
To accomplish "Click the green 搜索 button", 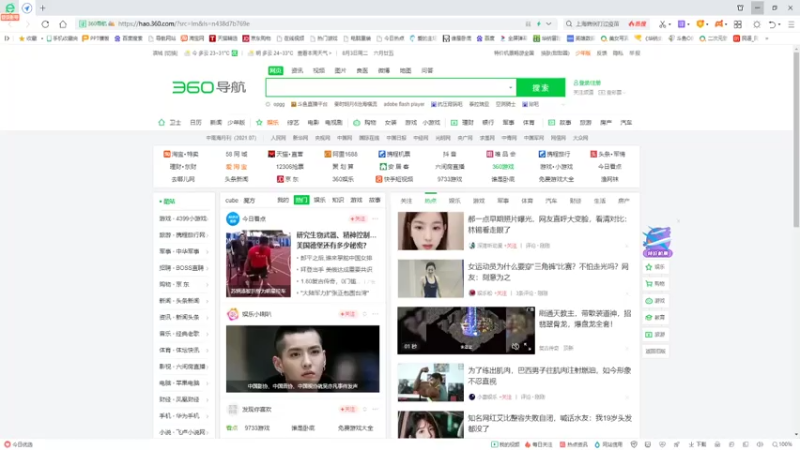I will point(540,87).
